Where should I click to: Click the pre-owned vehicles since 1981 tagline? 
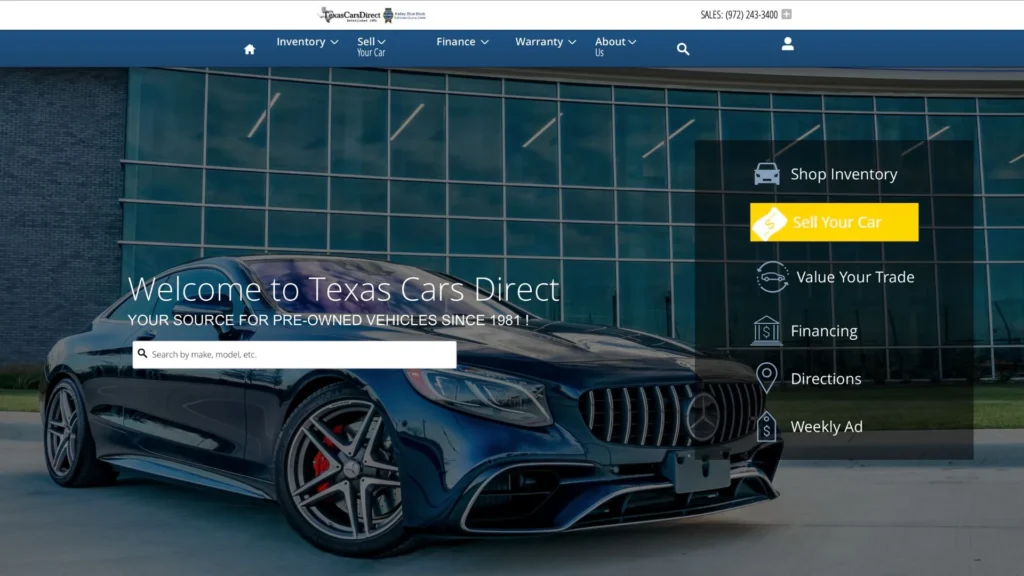point(328,320)
